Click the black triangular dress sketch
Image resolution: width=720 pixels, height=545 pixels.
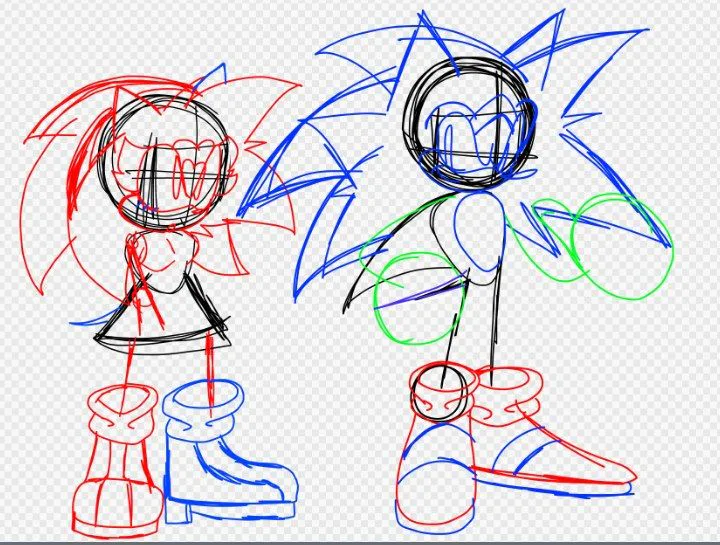pyautogui.click(x=162, y=312)
